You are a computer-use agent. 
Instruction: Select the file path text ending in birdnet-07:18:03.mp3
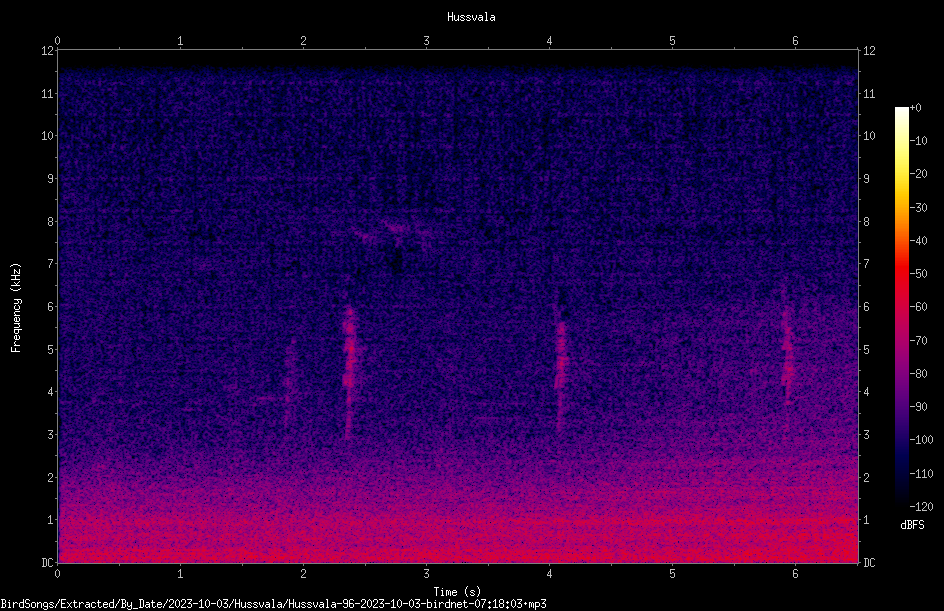tap(273, 604)
